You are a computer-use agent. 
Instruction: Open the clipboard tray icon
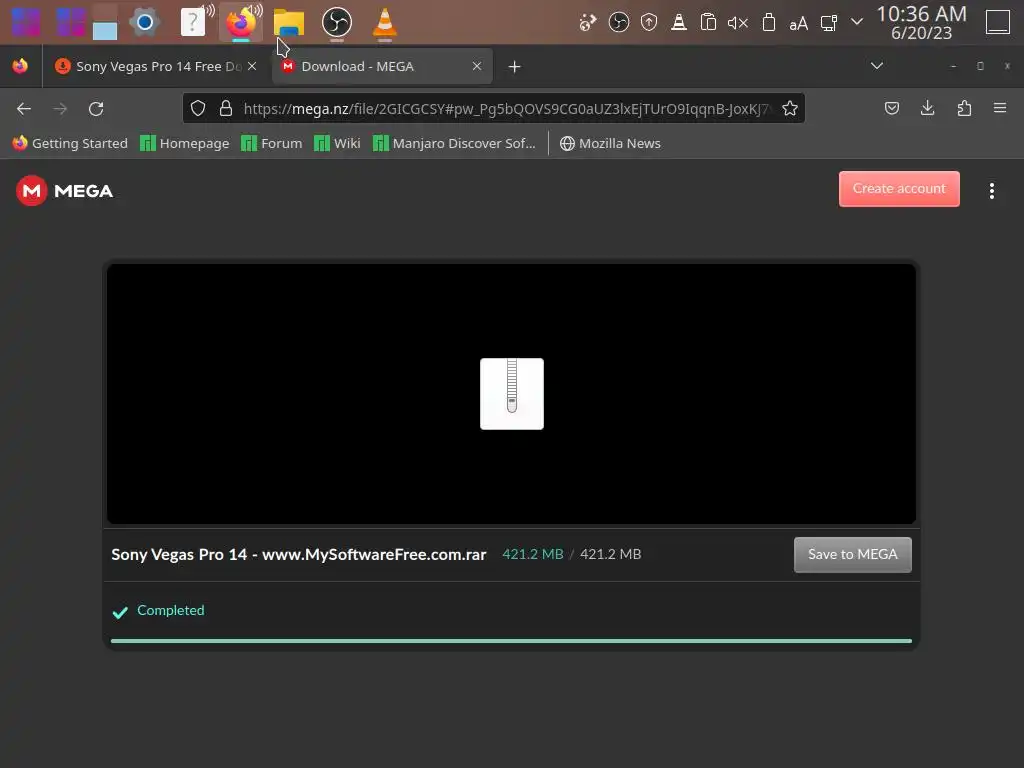[708, 23]
